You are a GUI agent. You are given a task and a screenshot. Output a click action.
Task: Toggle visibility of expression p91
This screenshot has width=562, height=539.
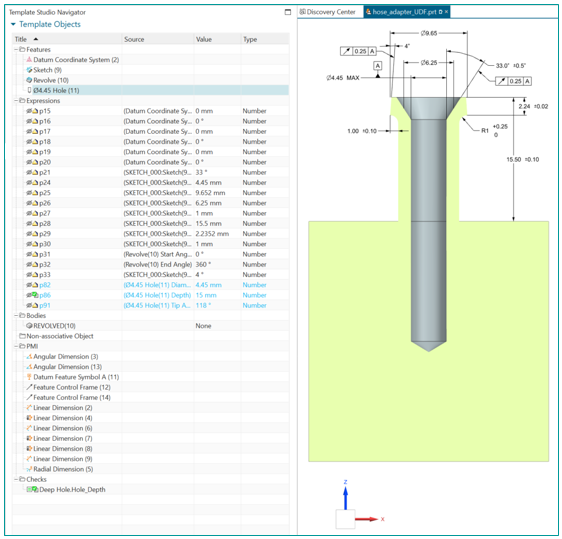tap(29, 305)
